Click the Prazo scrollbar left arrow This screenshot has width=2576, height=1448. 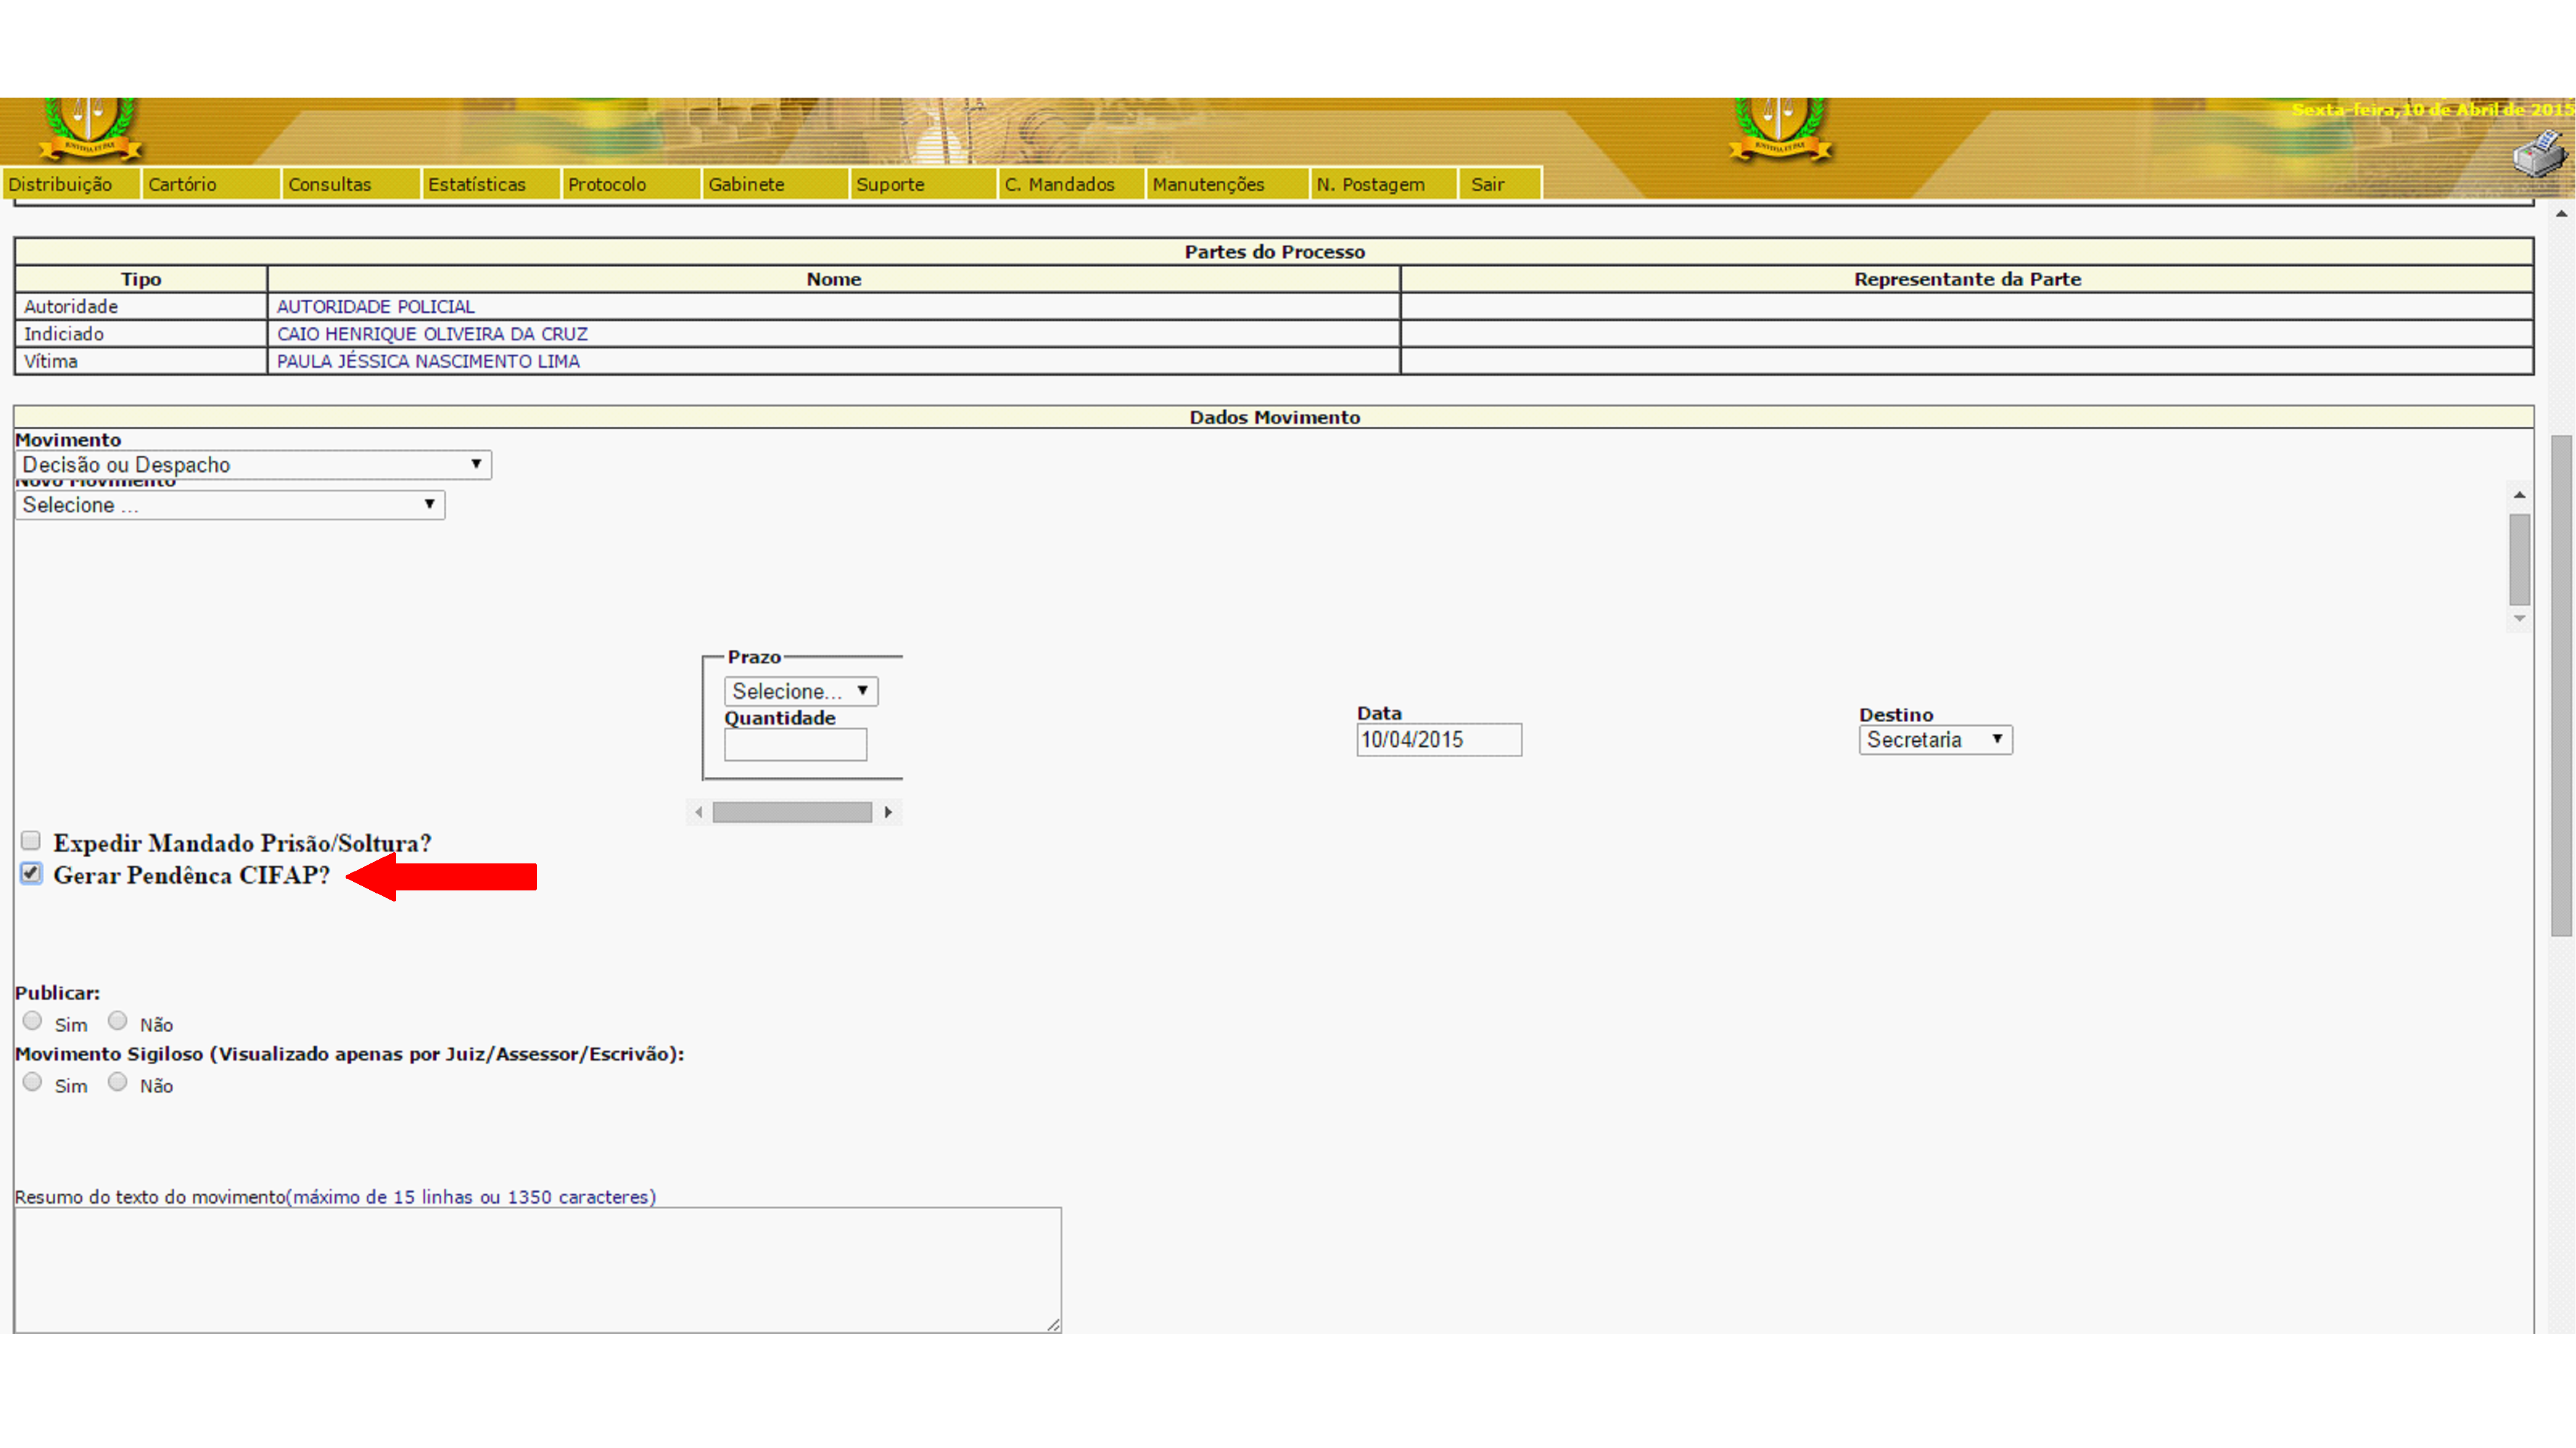click(x=699, y=812)
